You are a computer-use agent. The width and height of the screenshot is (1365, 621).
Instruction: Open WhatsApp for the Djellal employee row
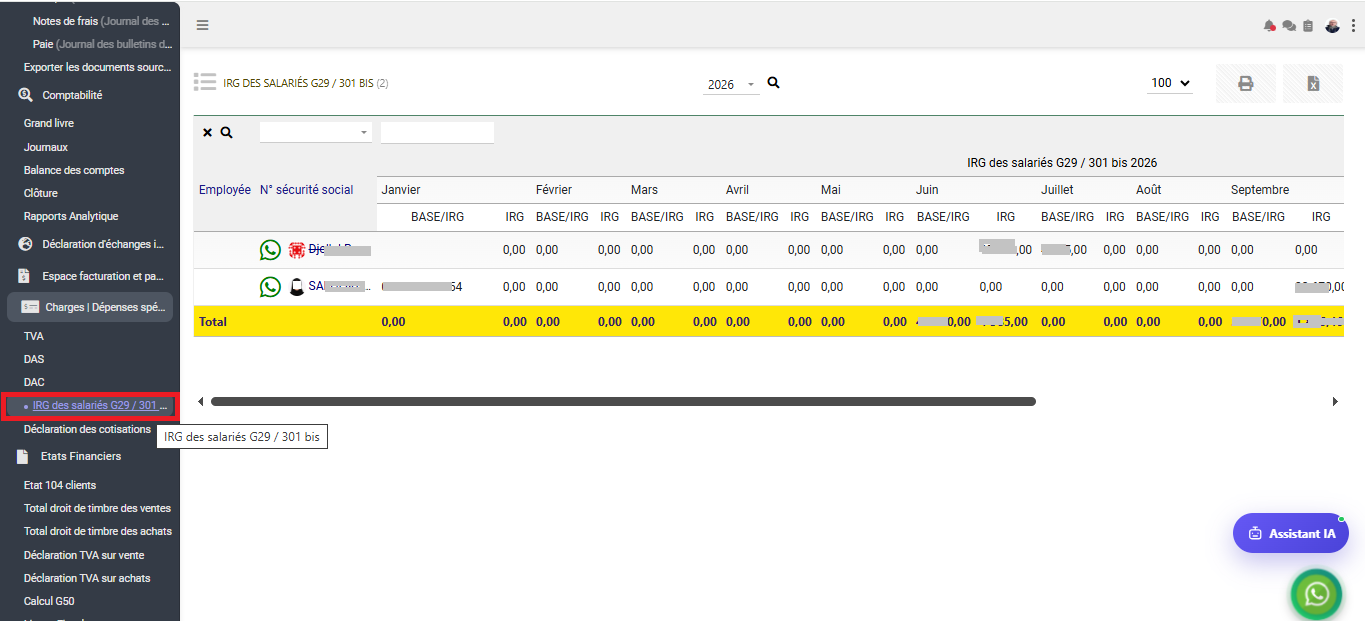coord(270,250)
